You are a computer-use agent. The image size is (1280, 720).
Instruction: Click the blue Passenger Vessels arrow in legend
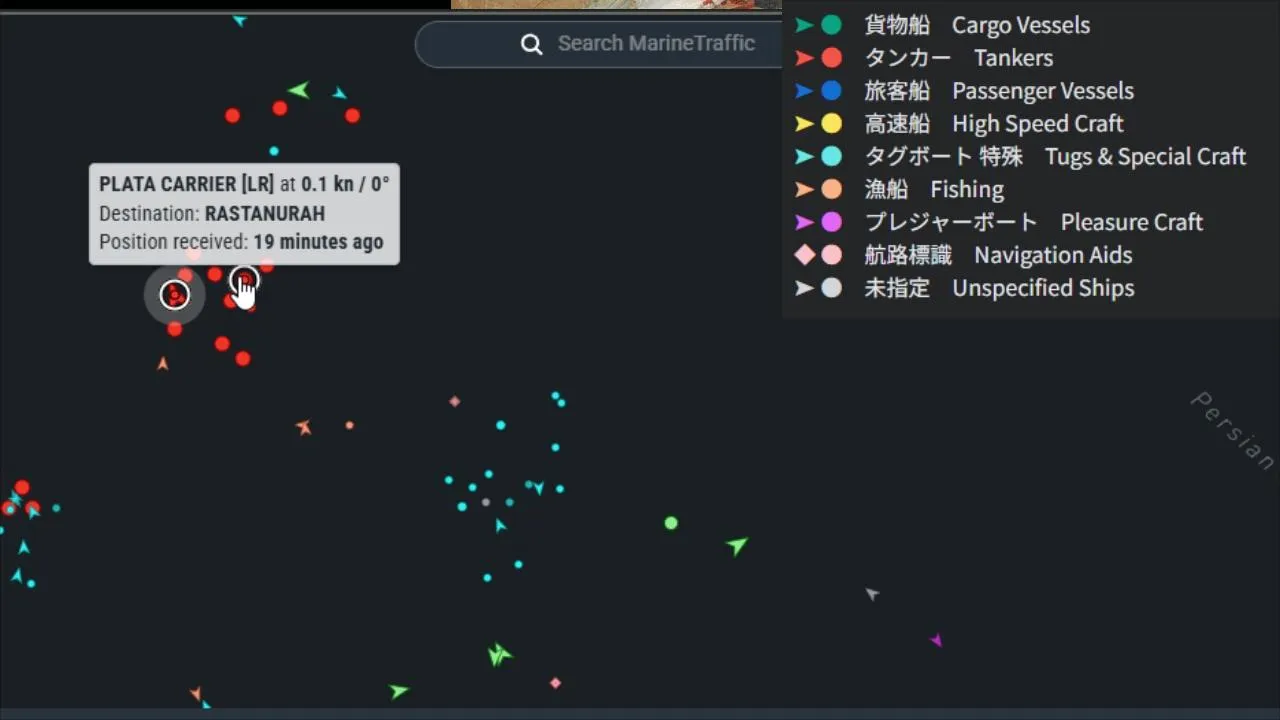pyautogui.click(x=804, y=91)
